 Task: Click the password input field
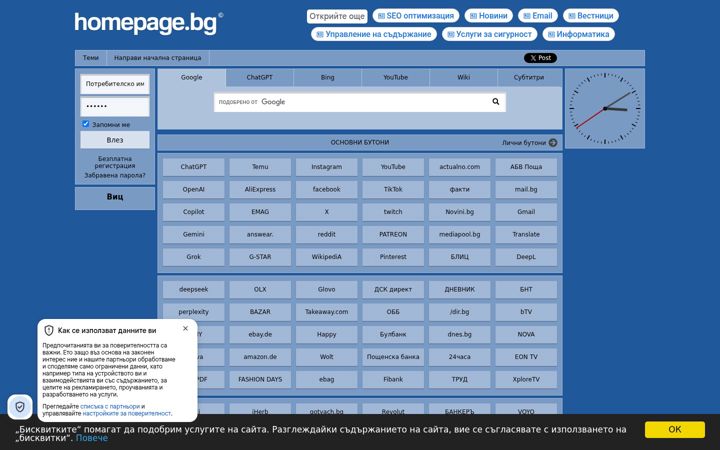pyautogui.click(x=115, y=107)
